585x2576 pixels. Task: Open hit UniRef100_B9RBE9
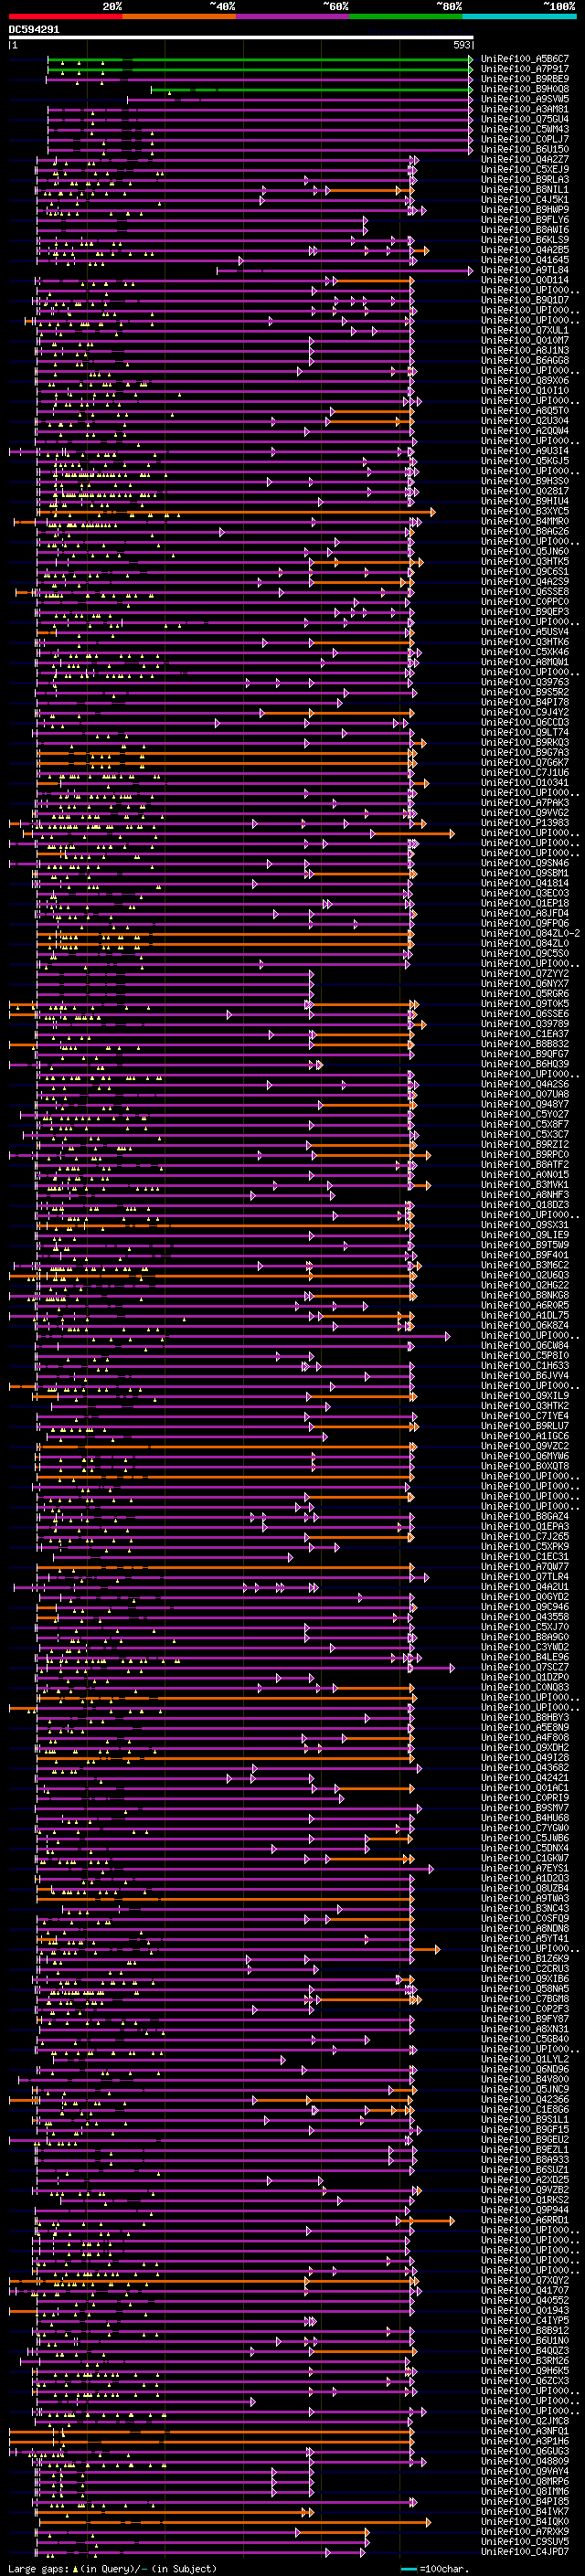point(525,79)
